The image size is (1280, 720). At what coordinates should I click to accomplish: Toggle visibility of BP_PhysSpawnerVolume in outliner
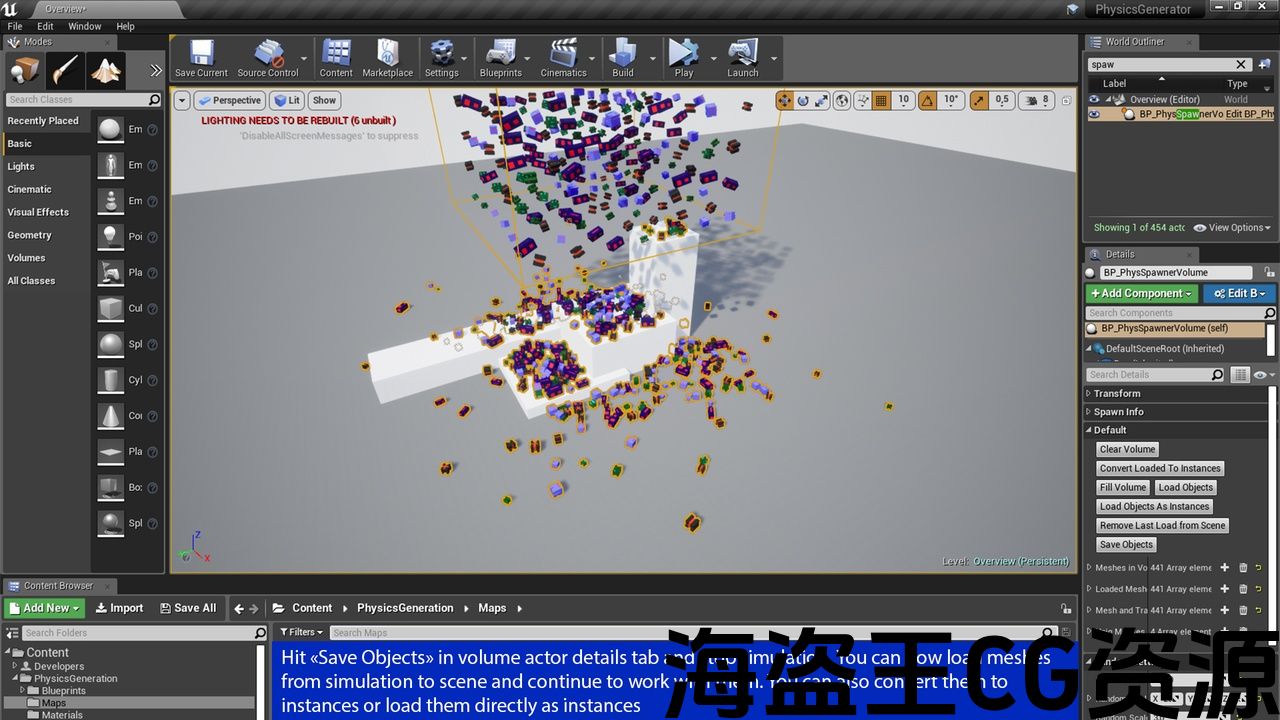1094,114
